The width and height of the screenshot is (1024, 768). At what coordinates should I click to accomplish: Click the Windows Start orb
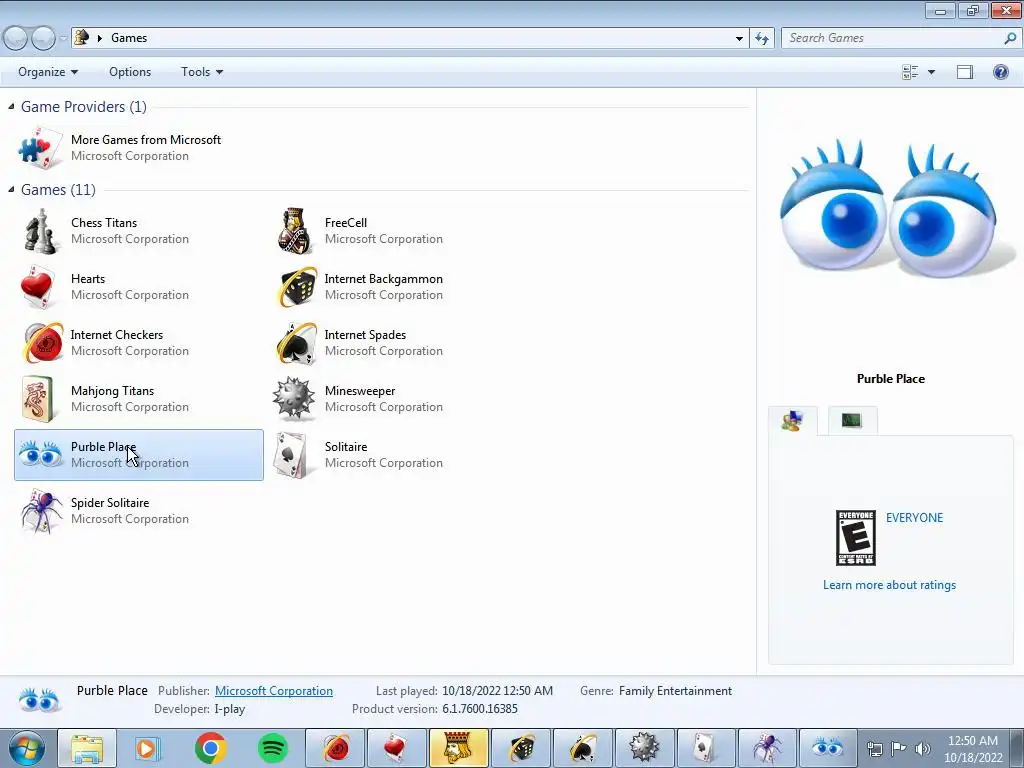(x=26, y=748)
